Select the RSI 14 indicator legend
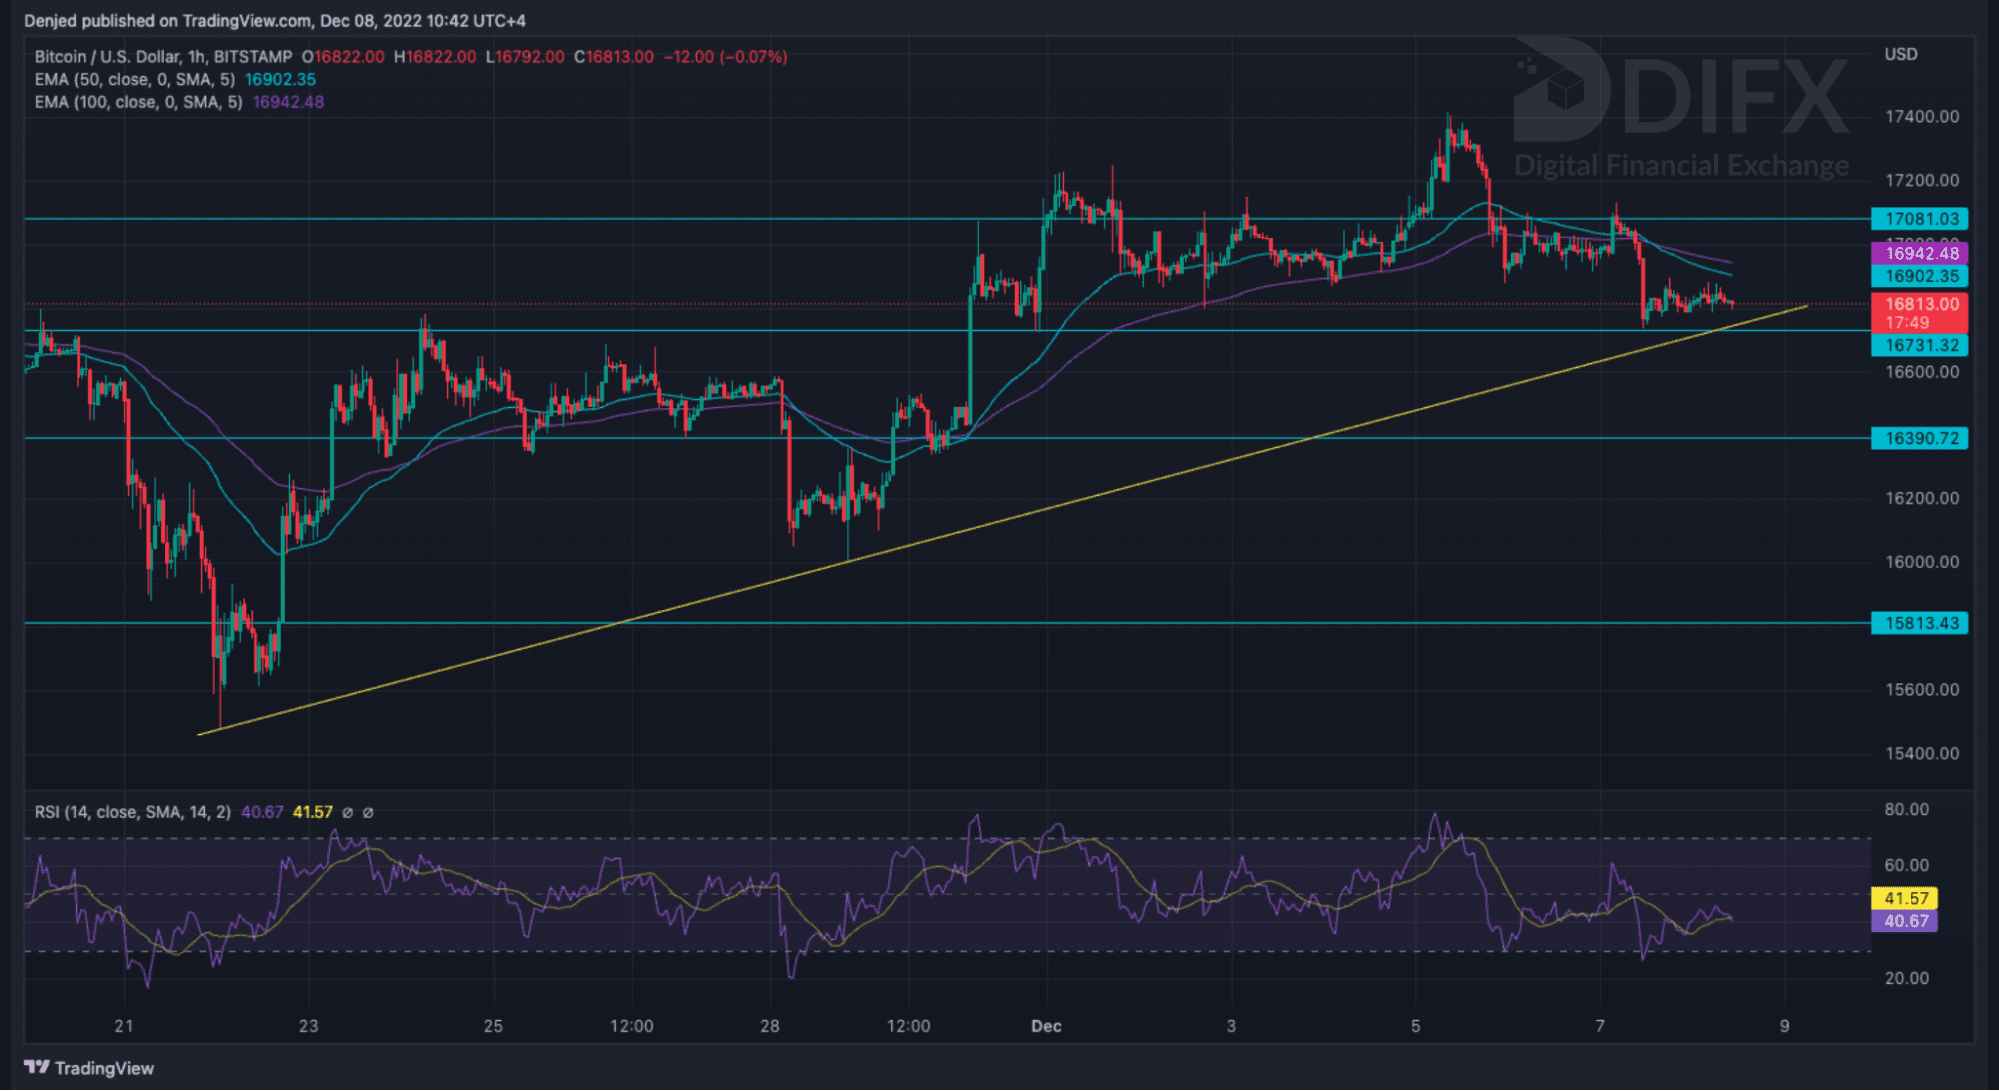The height and width of the screenshot is (1091, 1999). click(x=132, y=812)
